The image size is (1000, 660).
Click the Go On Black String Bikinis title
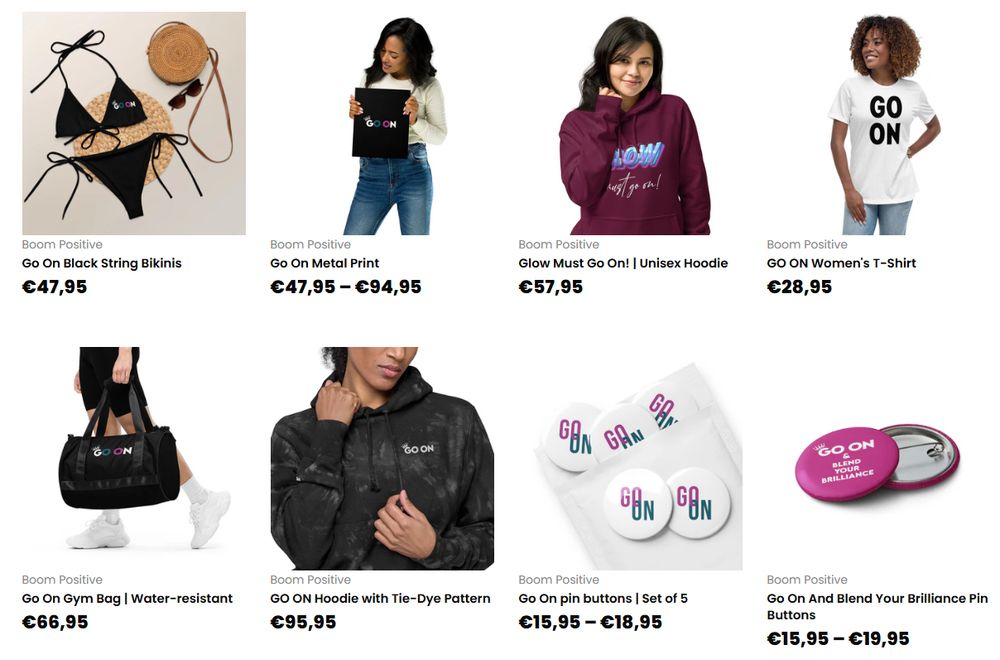[x=101, y=263]
